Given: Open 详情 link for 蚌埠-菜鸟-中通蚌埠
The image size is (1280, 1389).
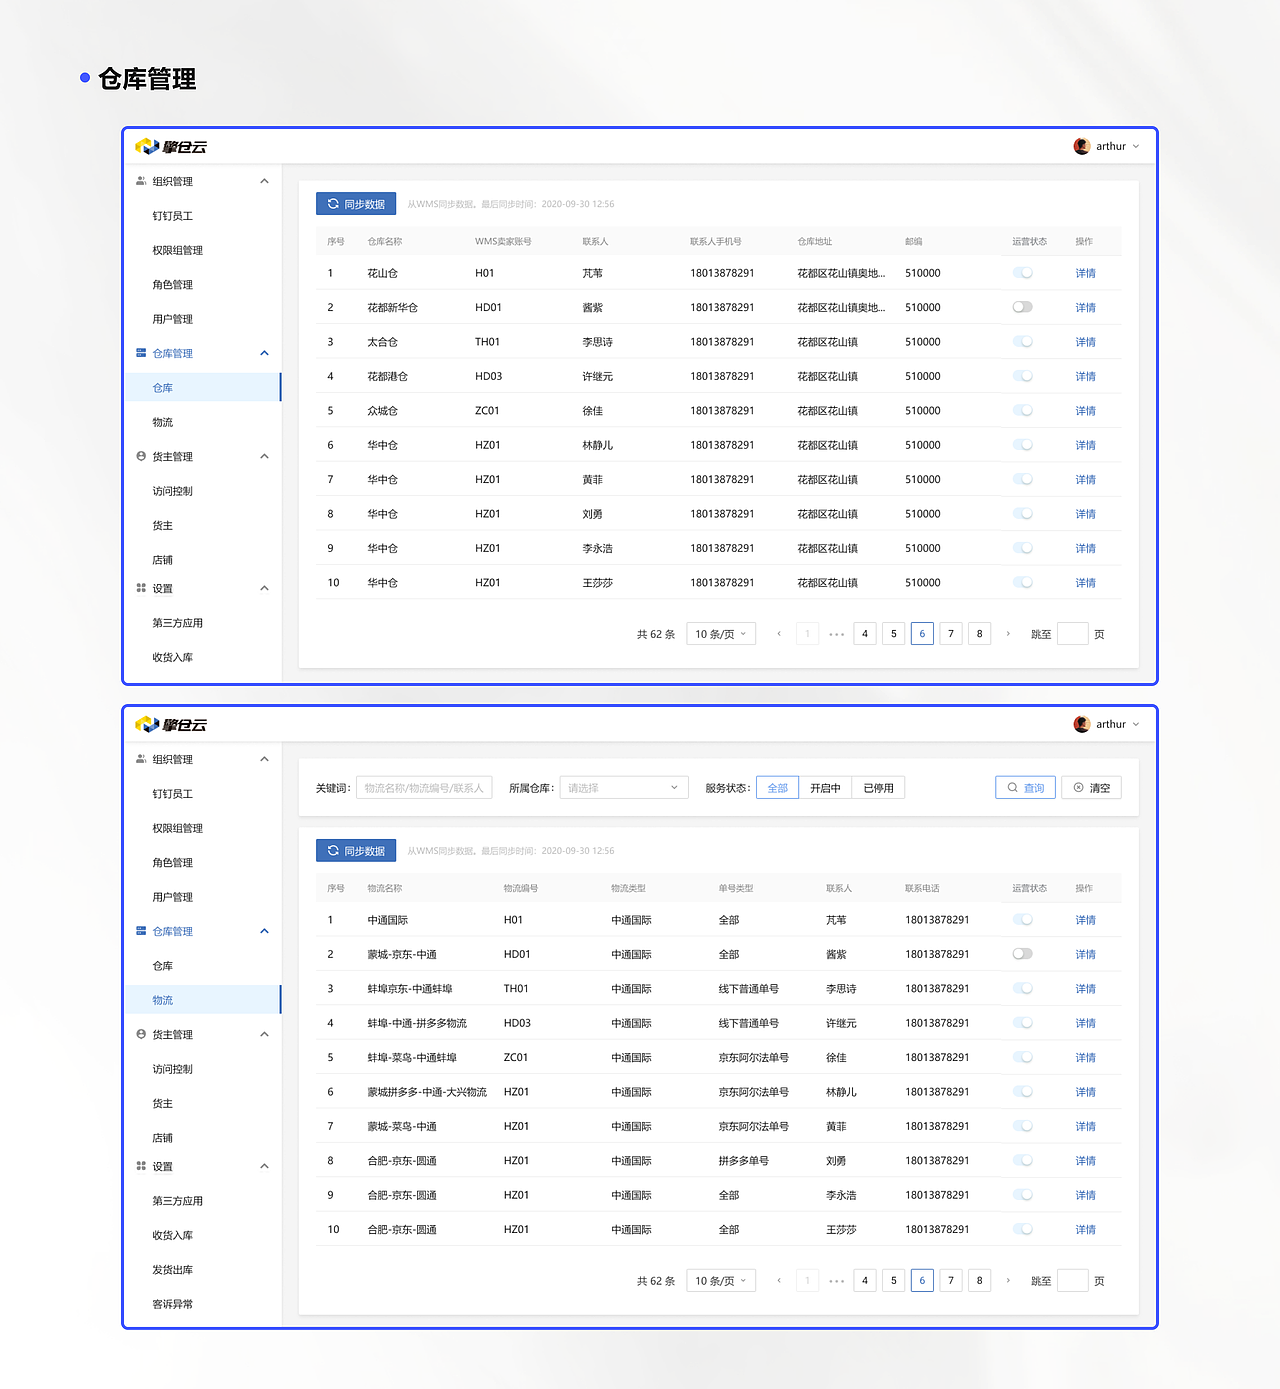Looking at the screenshot, I should tap(1085, 1057).
